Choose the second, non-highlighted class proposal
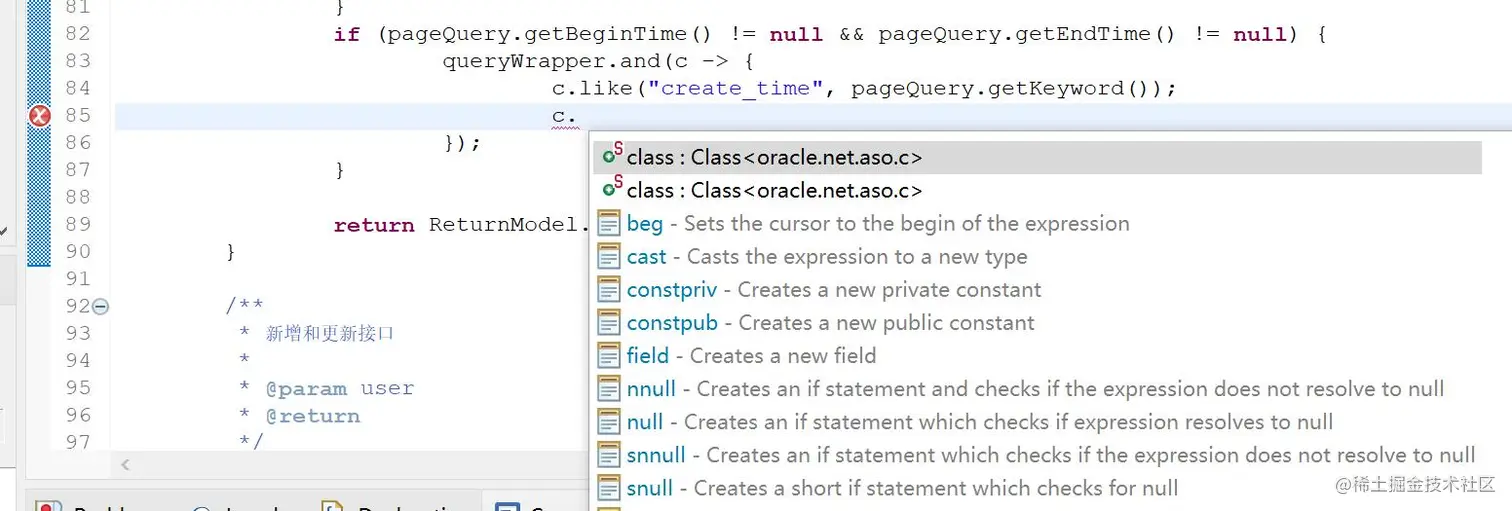Viewport: 1512px width, 511px height. (1036, 190)
